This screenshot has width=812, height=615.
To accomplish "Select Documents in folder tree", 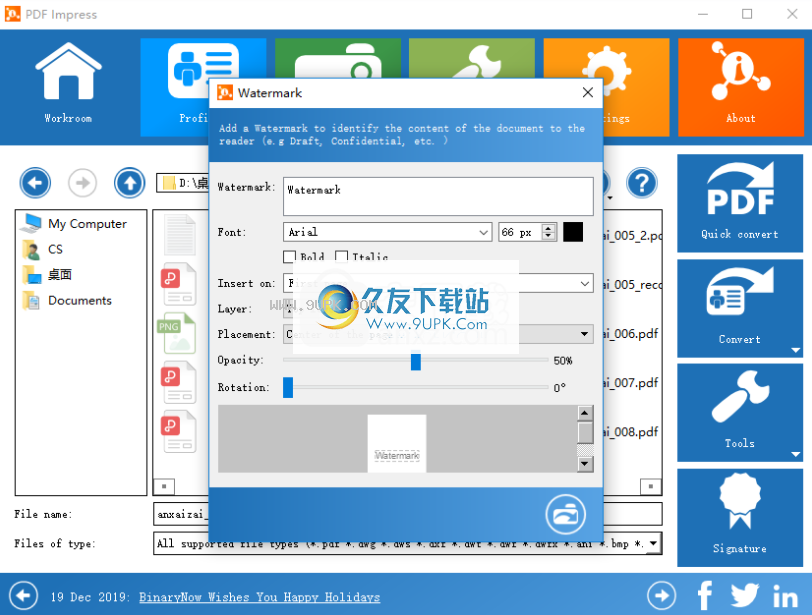I will coord(68,301).
